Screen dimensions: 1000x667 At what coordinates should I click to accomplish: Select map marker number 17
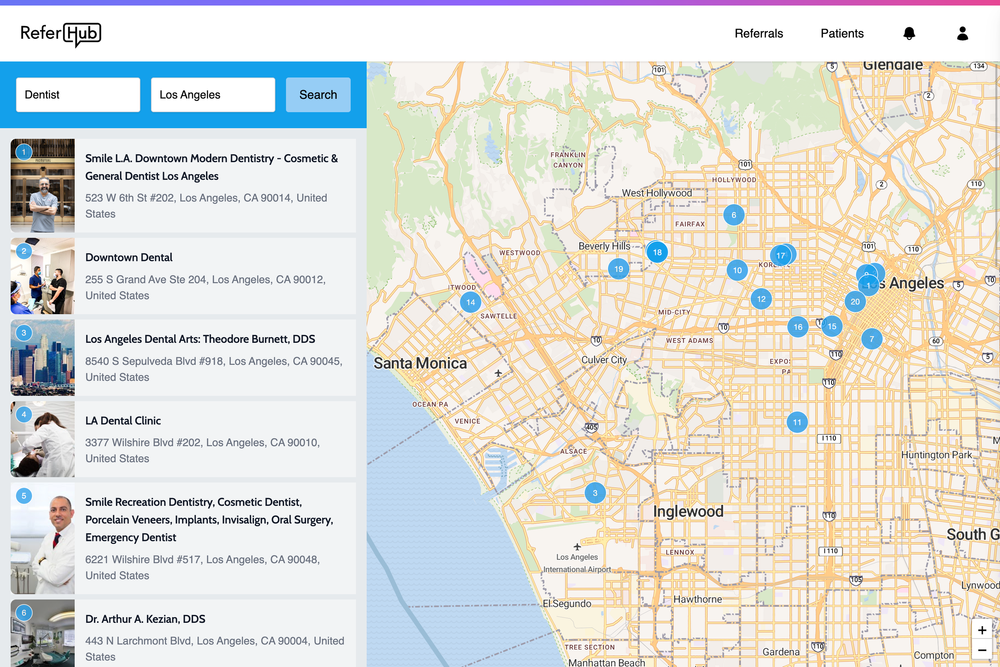(781, 256)
